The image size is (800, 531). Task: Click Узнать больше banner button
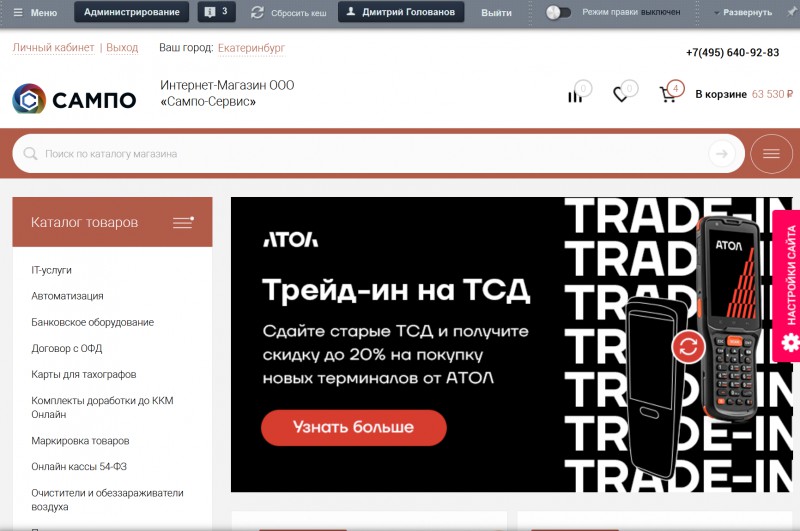point(354,427)
